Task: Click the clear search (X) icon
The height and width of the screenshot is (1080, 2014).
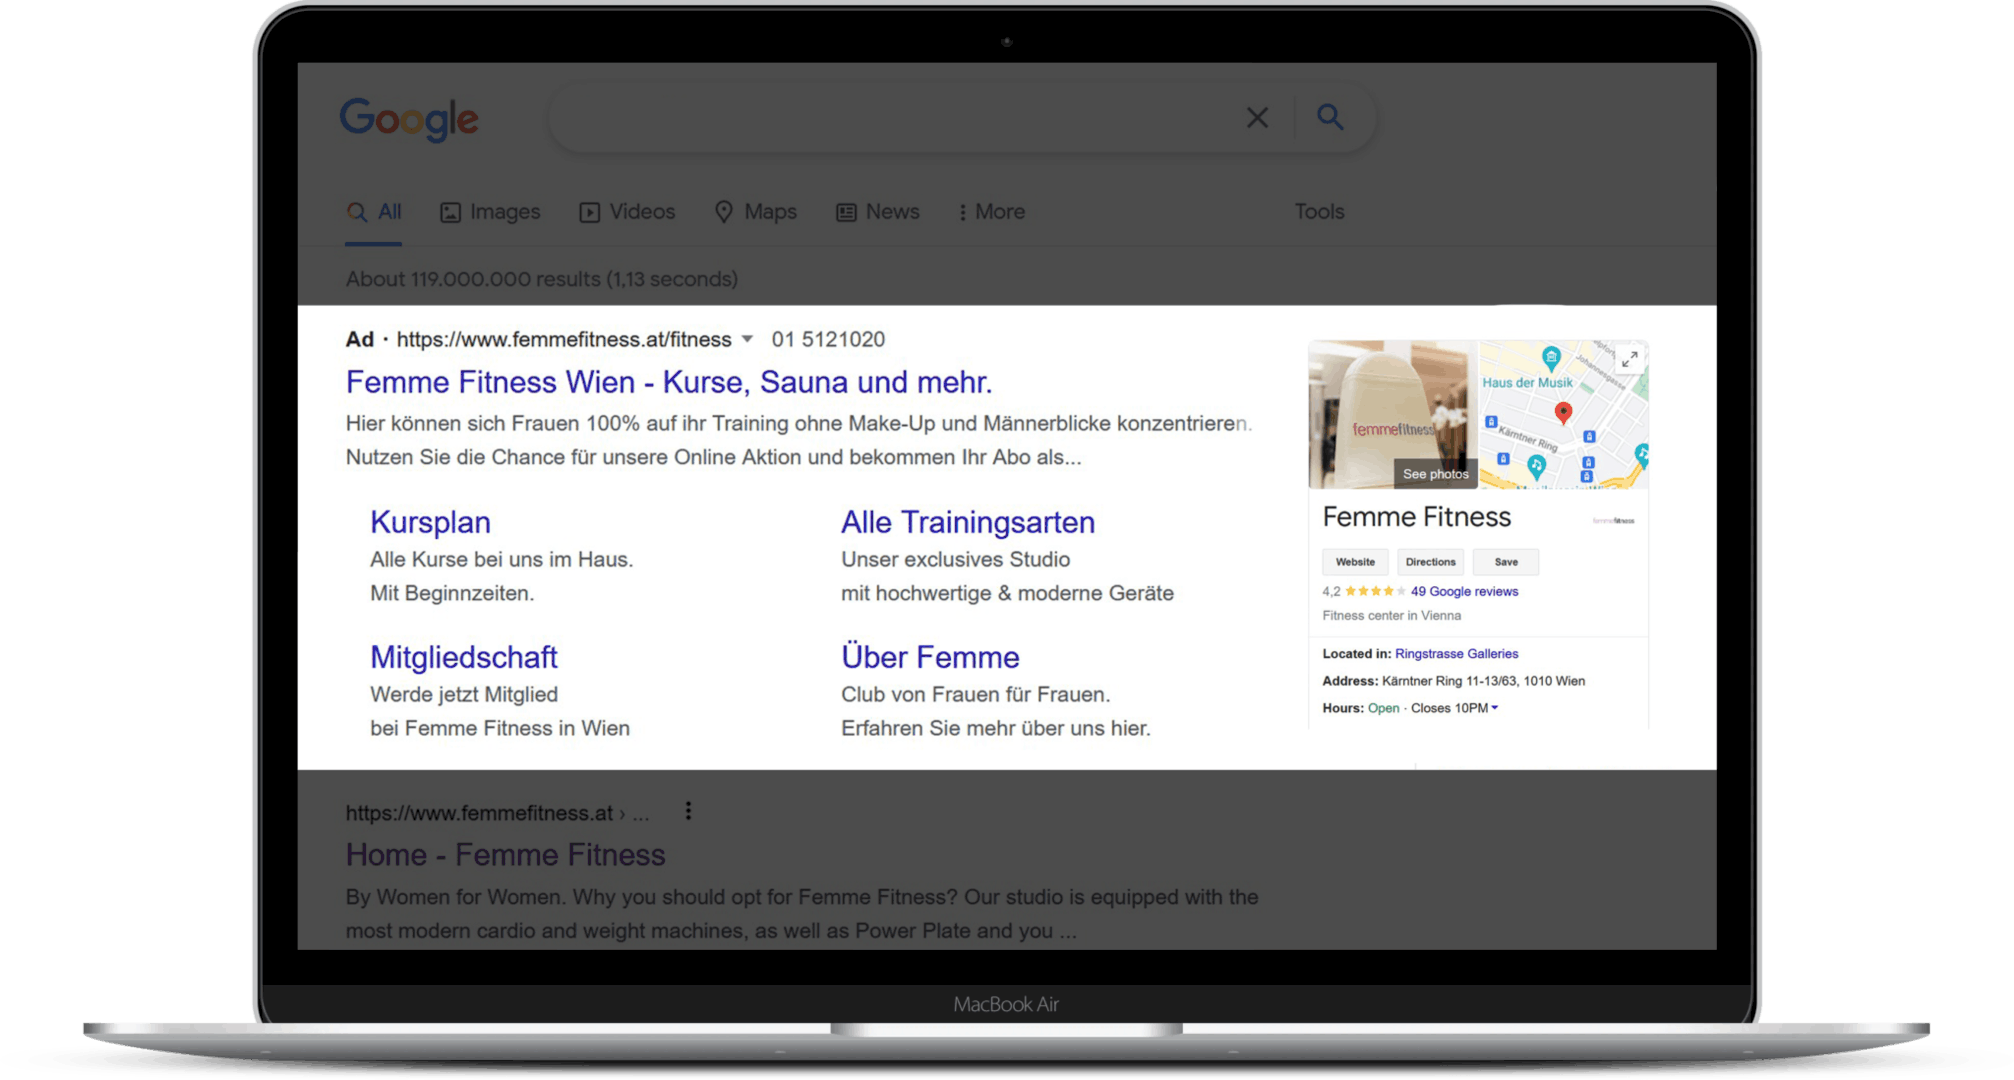Action: tap(1257, 117)
